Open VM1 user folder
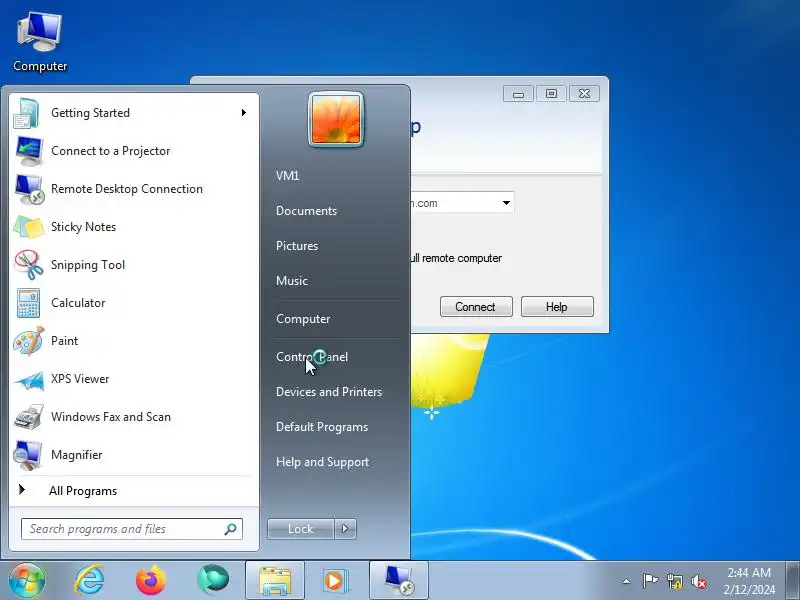Image resolution: width=800 pixels, height=600 pixels. click(288, 176)
